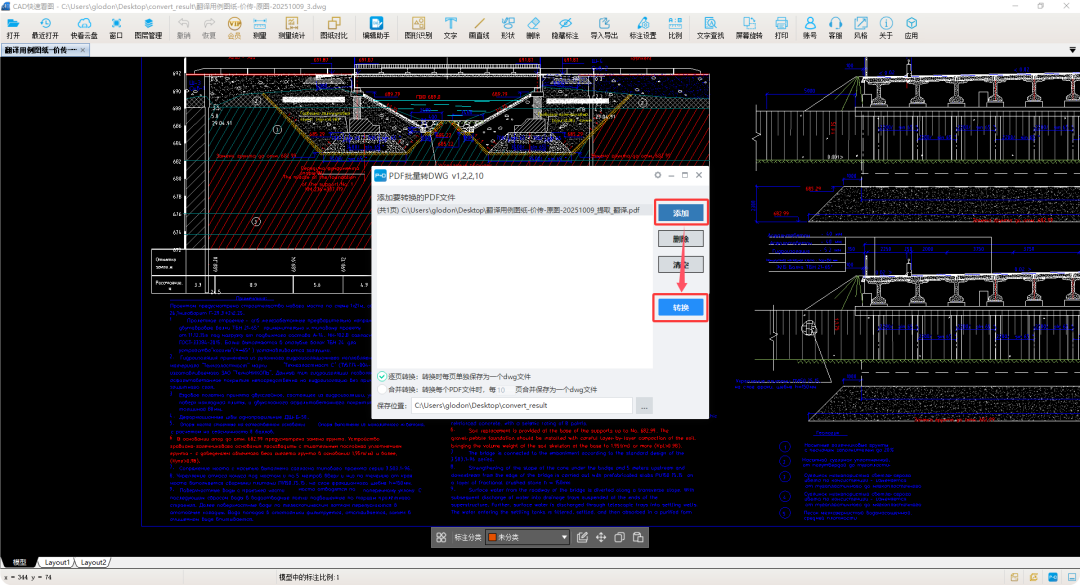This screenshot has width=1080, height=585.
Task: Expand the 未分类 annotation category dropdown
Action: pos(565,537)
